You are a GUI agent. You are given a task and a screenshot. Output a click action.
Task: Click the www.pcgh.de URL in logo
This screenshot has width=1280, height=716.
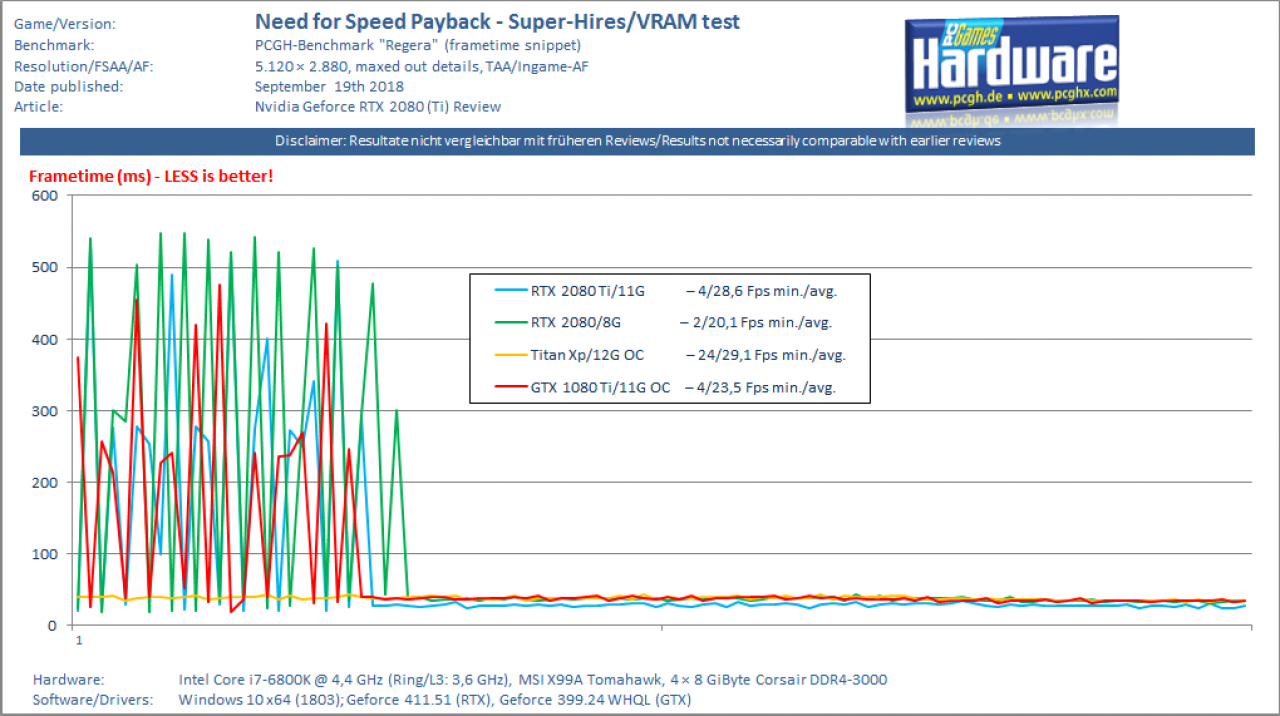pos(955,100)
